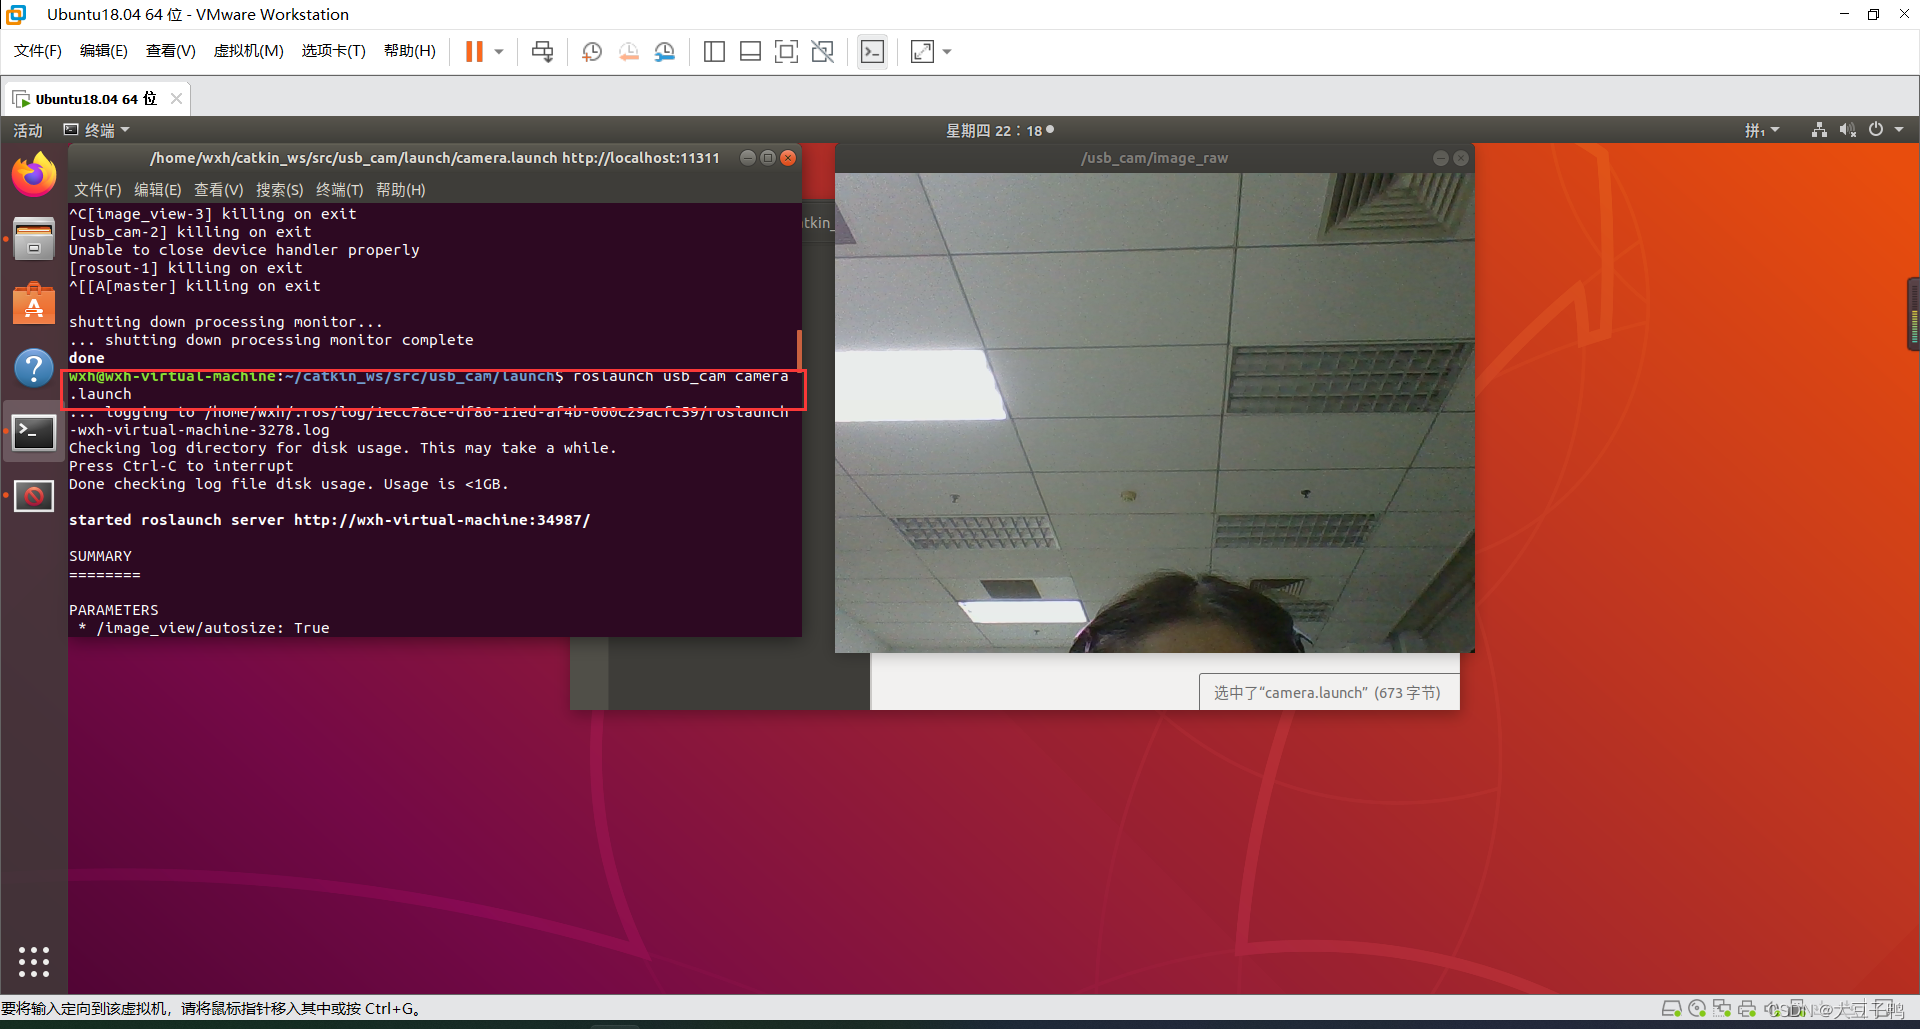This screenshot has width=1920, height=1029.
Task: Revert virtual machine to previous snapshot
Action: pos(628,51)
